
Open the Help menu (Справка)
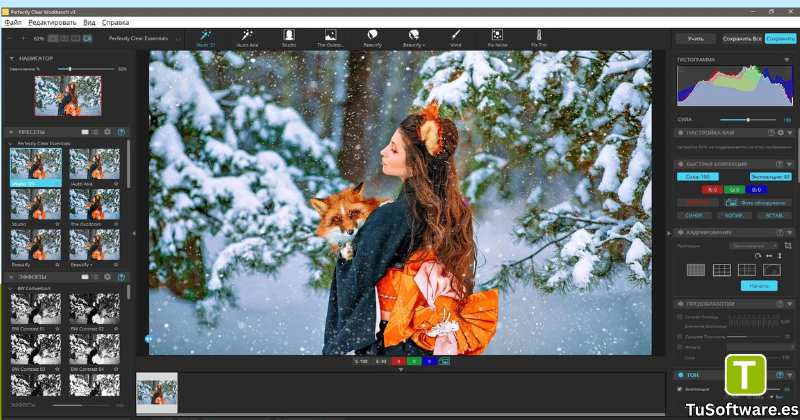point(115,22)
